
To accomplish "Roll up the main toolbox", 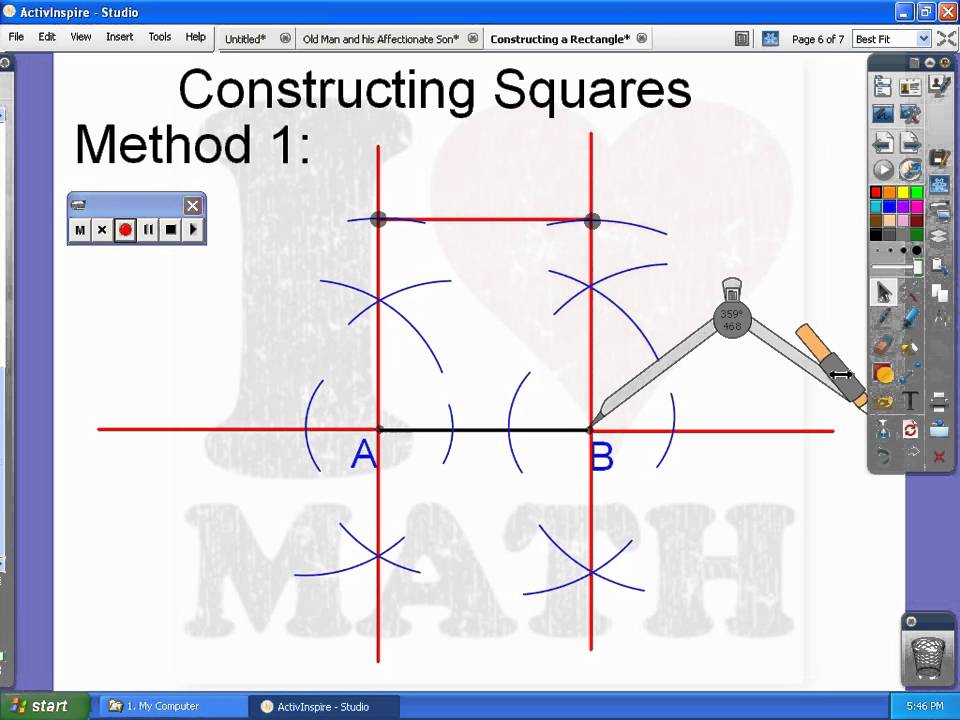I will [930, 62].
